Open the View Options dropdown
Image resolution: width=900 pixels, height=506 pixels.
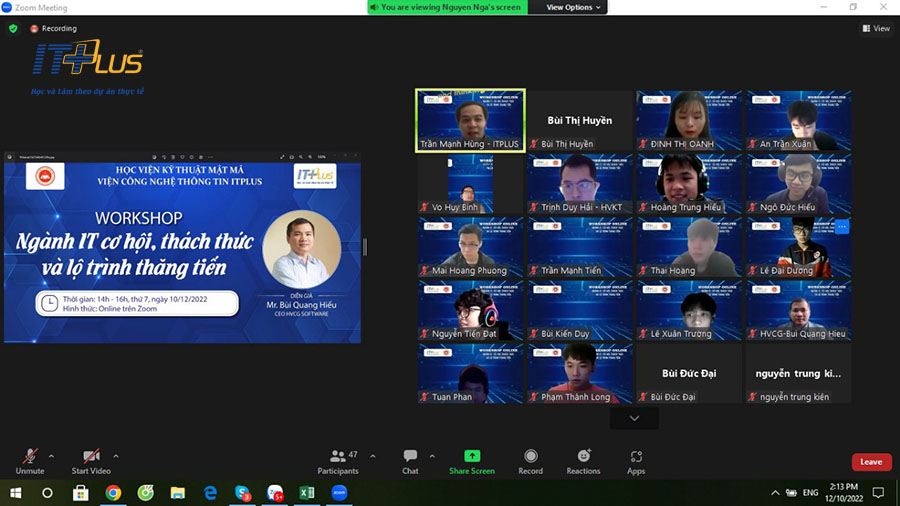575,7
